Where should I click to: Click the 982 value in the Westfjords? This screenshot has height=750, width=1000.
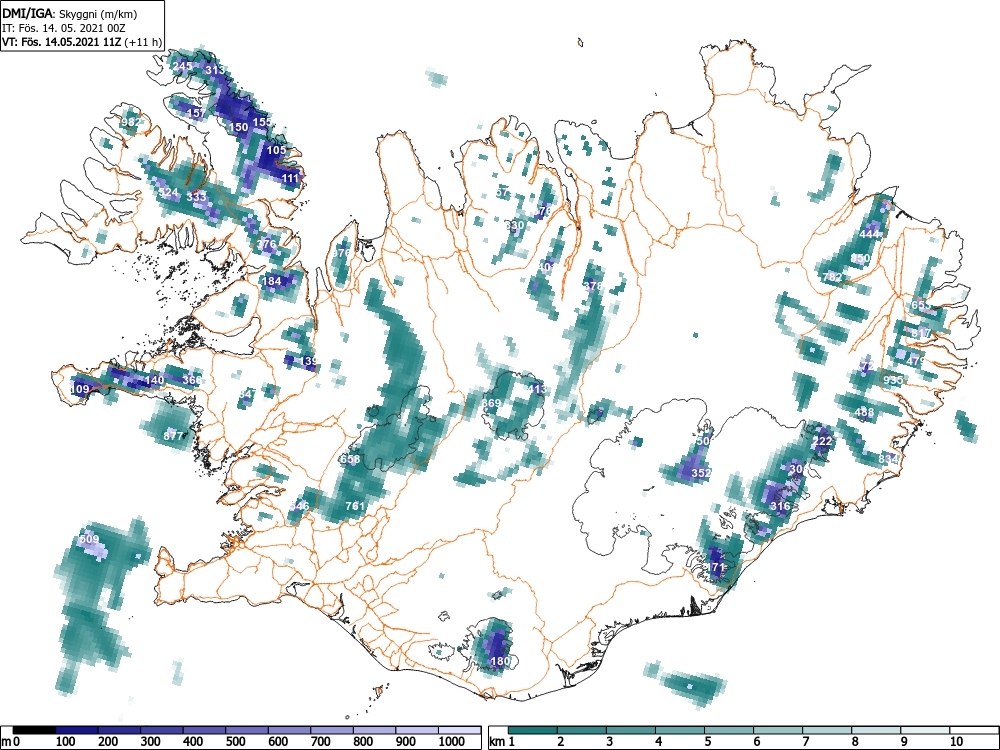(x=130, y=122)
